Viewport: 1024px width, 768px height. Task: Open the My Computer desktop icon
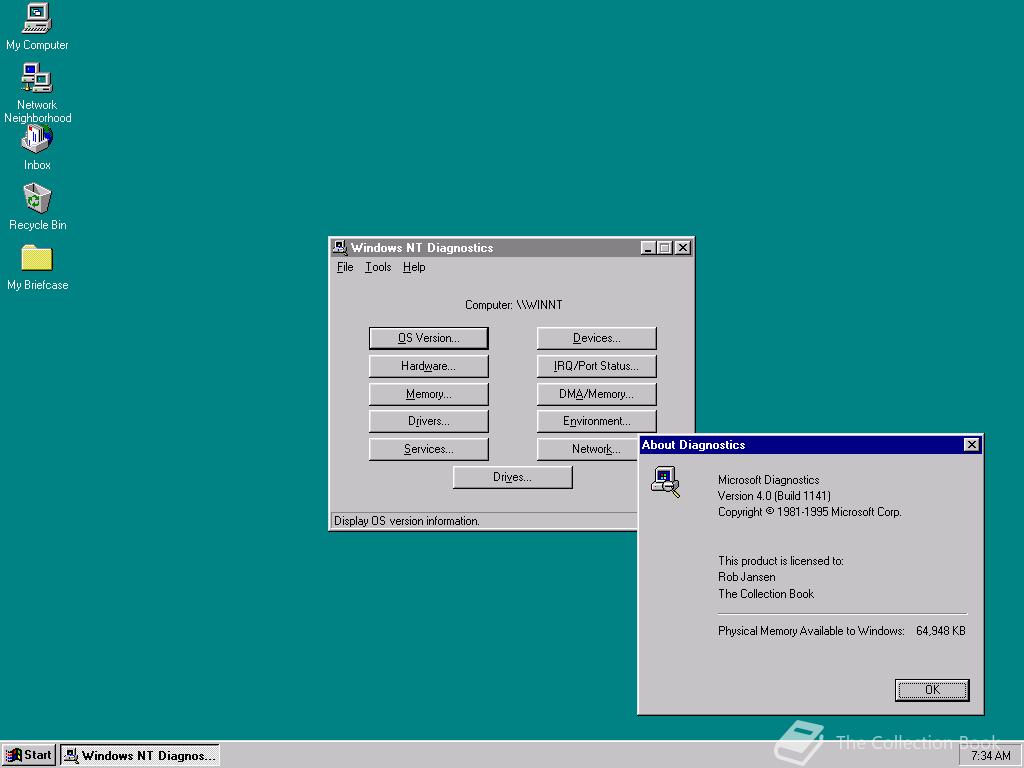point(37,26)
